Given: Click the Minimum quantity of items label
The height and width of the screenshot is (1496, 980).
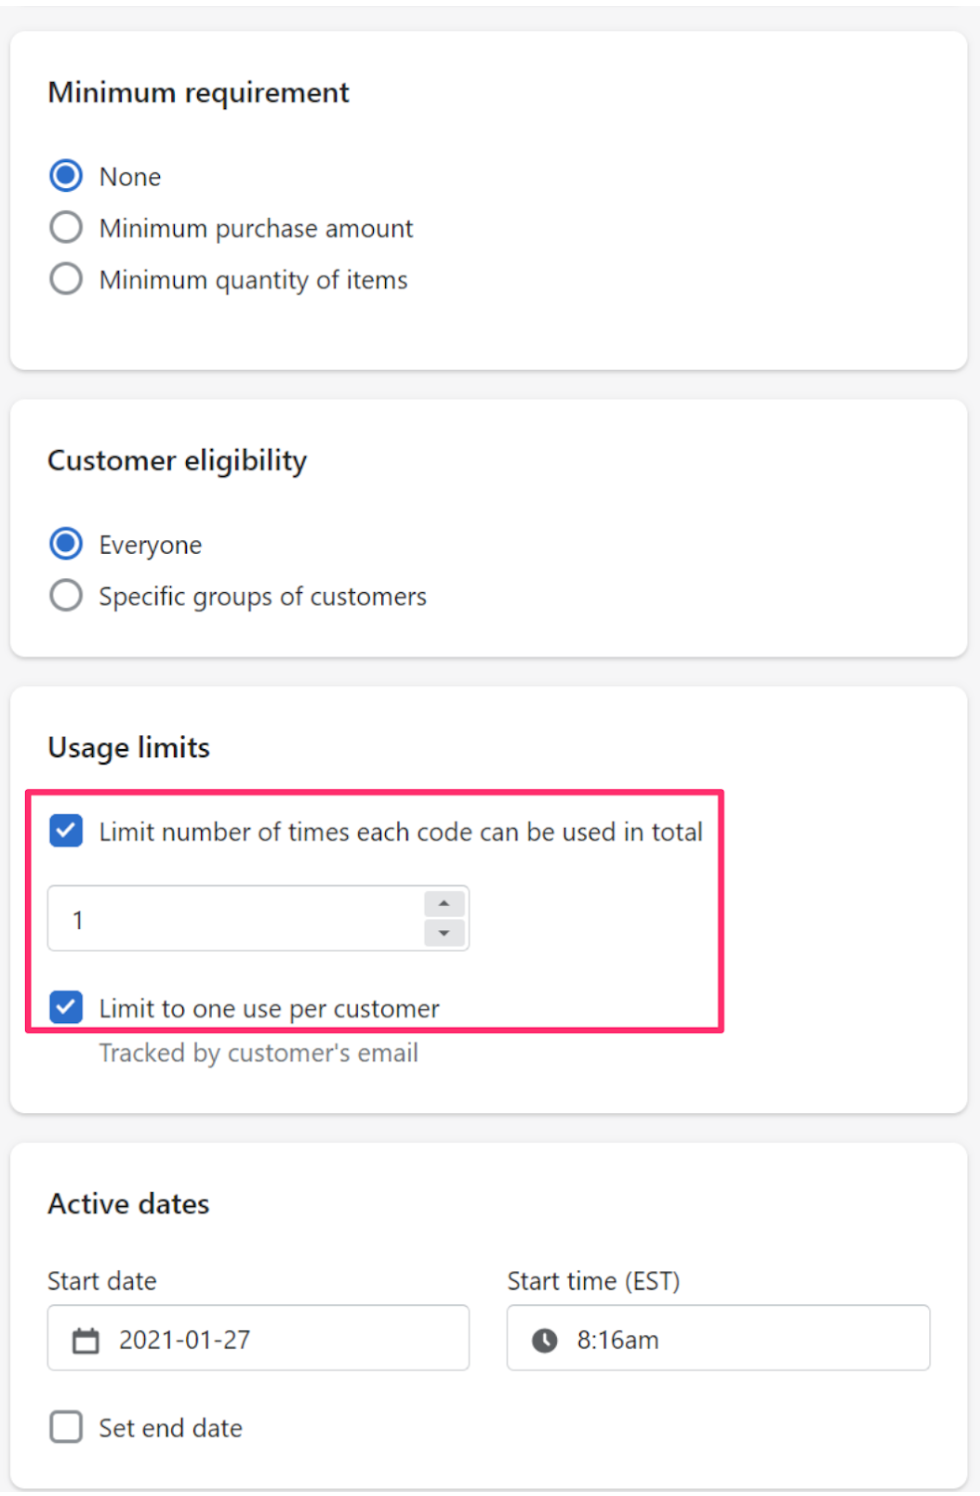Looking at the screenshot, I should coord(253,280).
